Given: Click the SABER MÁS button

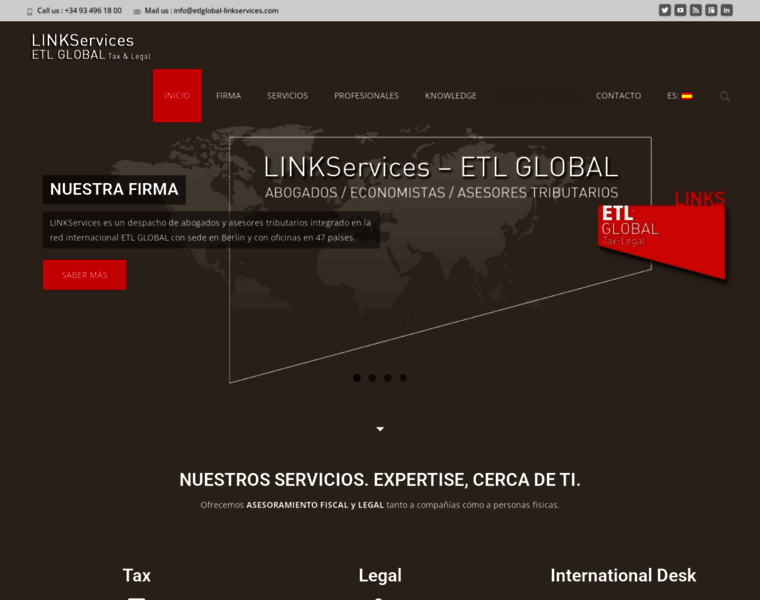Looking at the screenshot, I should point(84,275).
